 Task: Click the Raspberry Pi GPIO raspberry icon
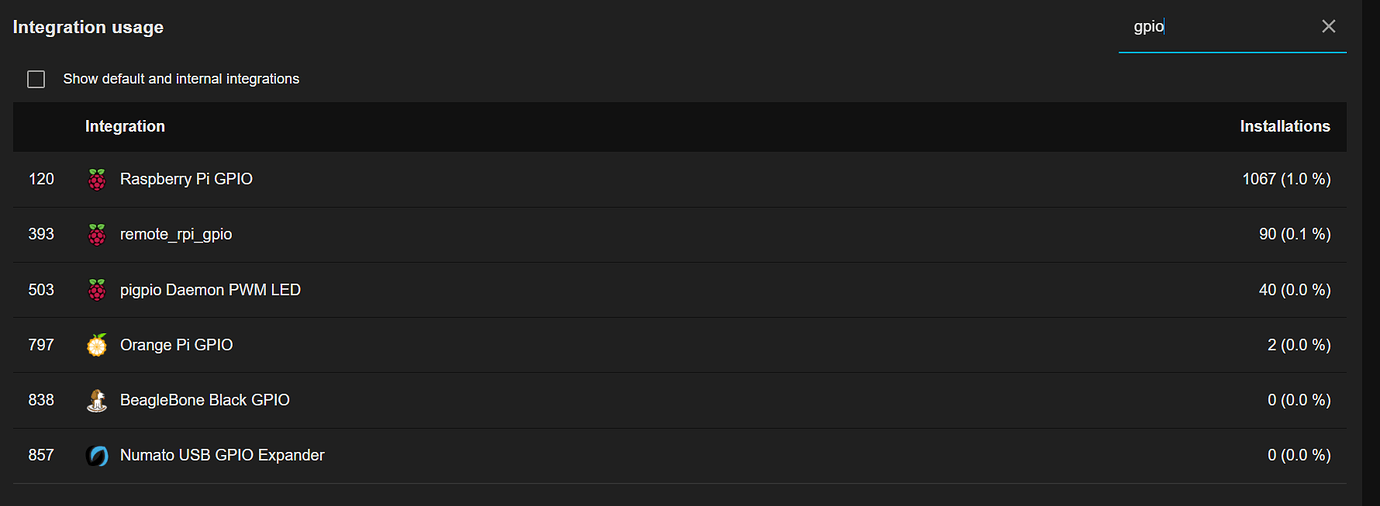pos(96,180)
